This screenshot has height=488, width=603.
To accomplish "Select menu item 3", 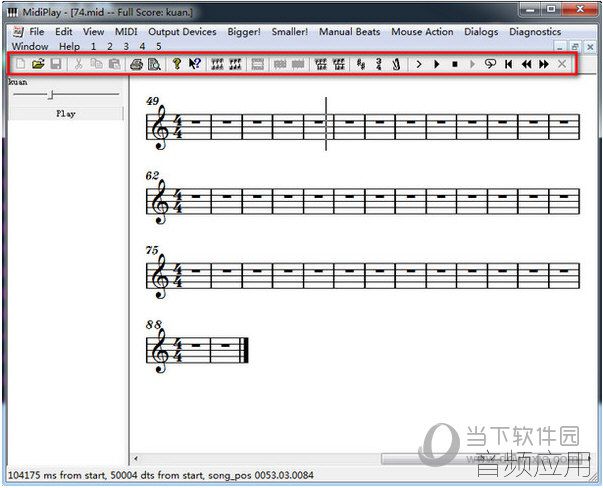I will click(x=126, y=47).
